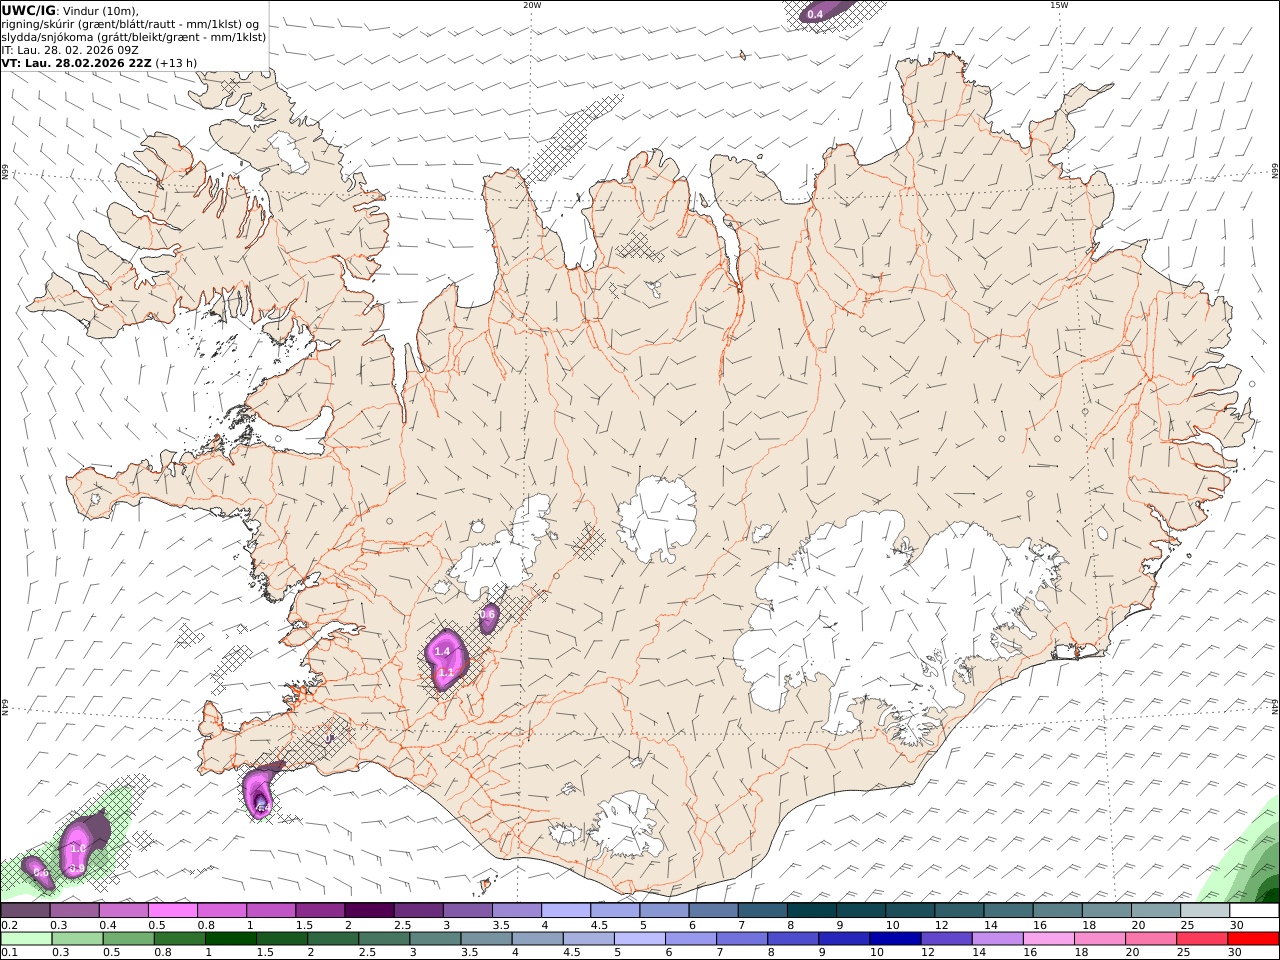The width and height of the screenshot is (1280, 960).
Task: Click the 20W longitude label
Action: point(532,5)
